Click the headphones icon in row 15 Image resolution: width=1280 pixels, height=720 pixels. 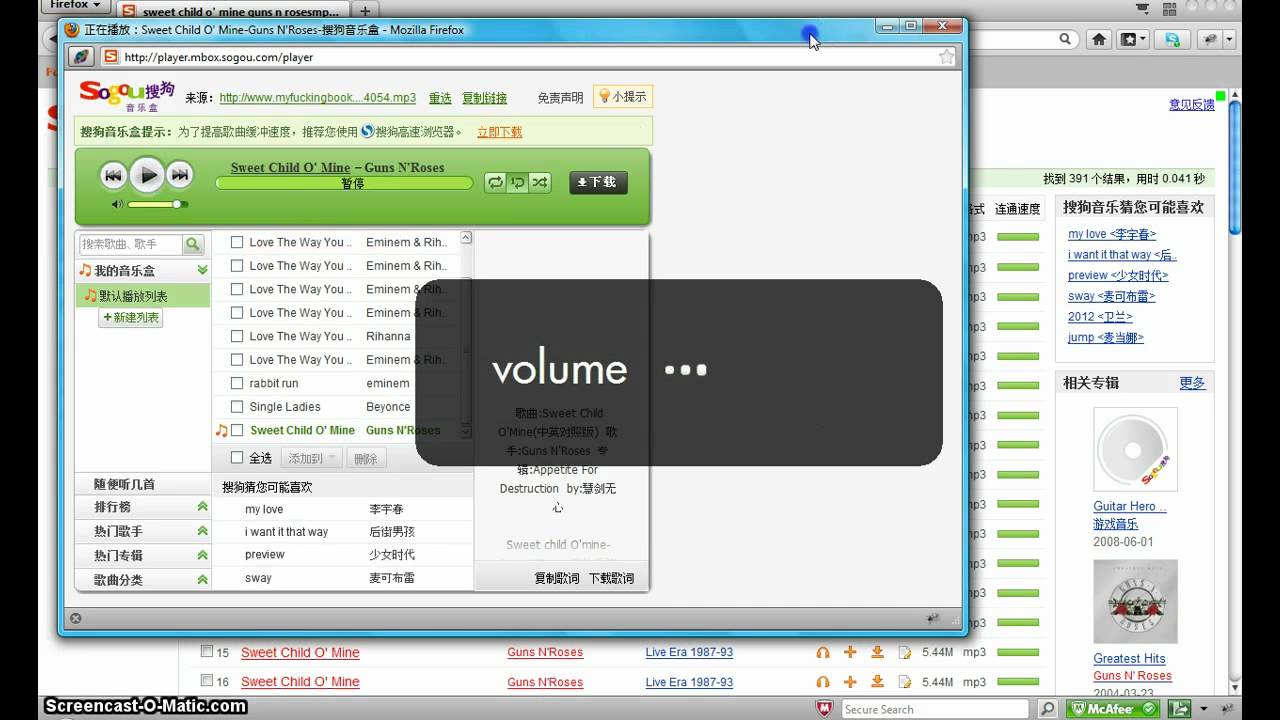[823, 652]
